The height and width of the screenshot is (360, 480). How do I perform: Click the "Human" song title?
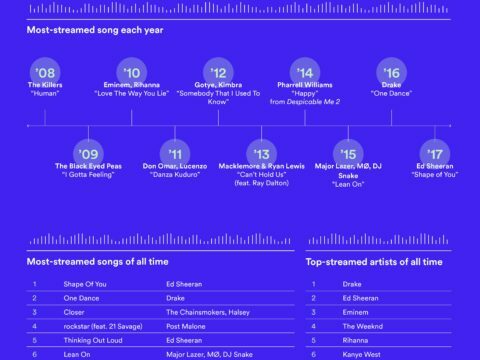[45, 93]
